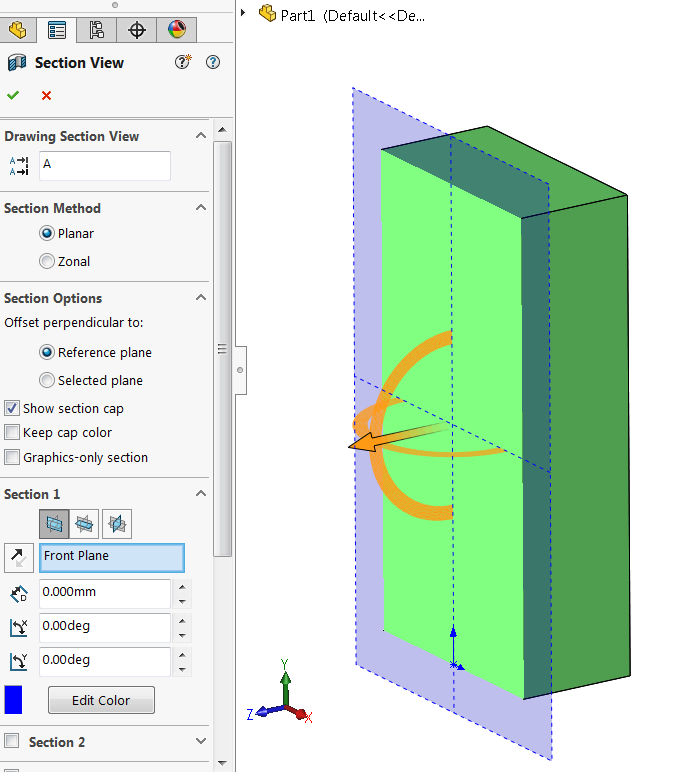This screenshot has height=772, width=674.
Task: Decrease the Y rotation angle
Action: (x=183, y=669)
